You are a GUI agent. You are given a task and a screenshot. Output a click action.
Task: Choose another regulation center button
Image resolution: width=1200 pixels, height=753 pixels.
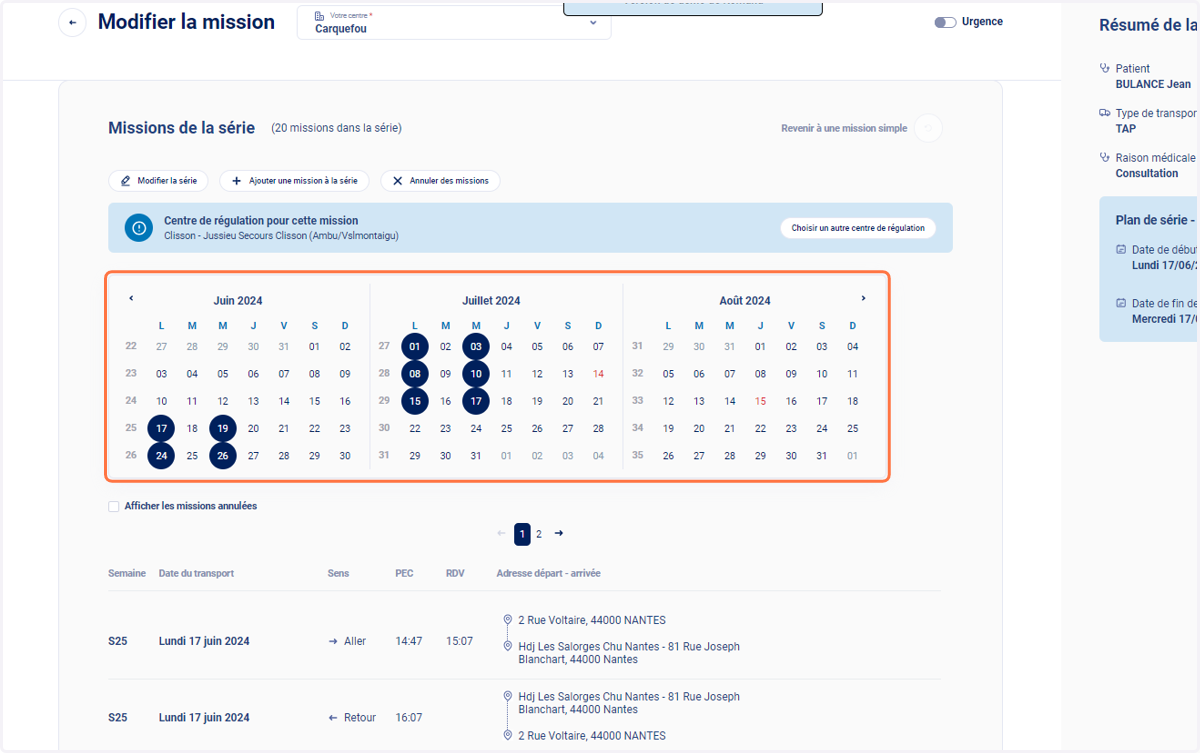point(858,228)
